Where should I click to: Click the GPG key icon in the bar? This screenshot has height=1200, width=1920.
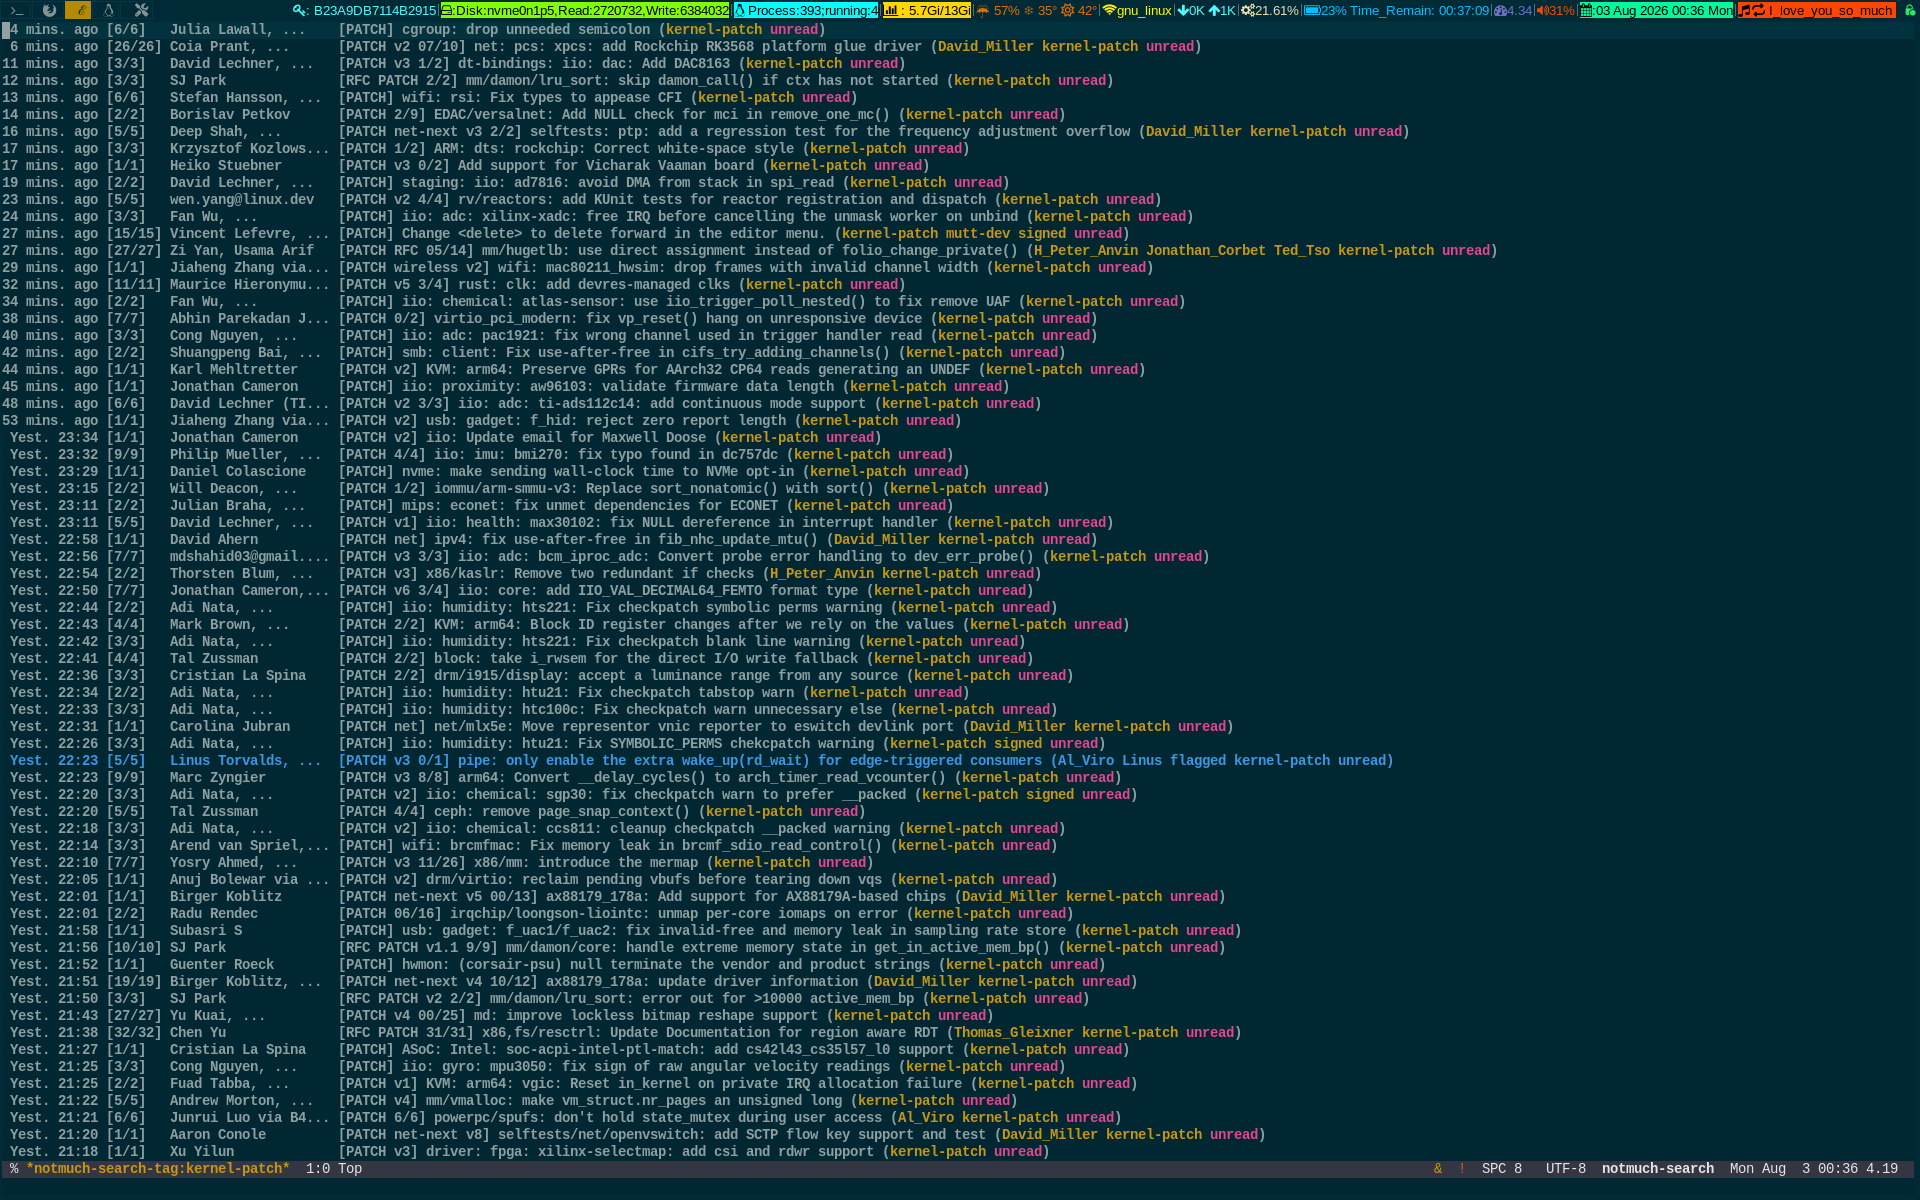click(300, 10)
